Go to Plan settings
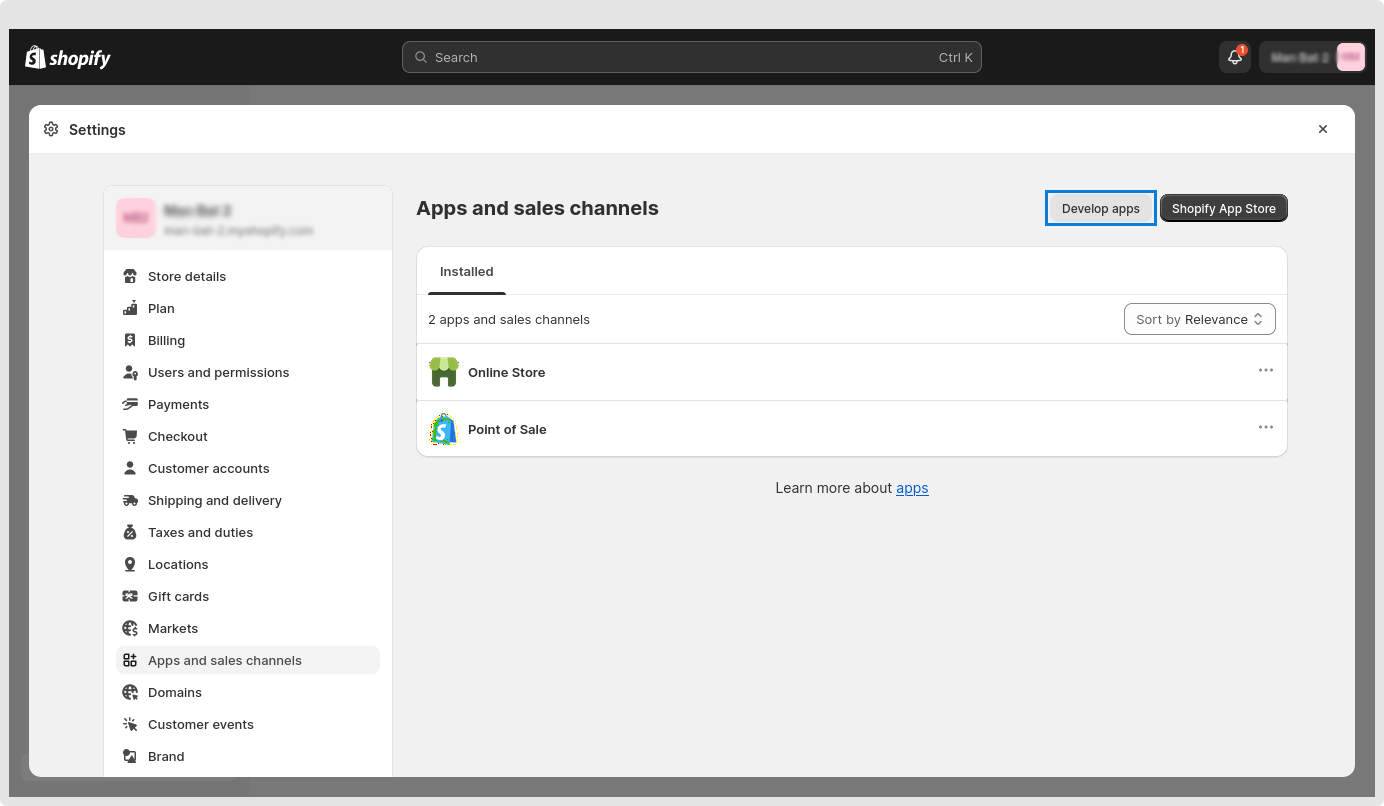 click(248, 308)
